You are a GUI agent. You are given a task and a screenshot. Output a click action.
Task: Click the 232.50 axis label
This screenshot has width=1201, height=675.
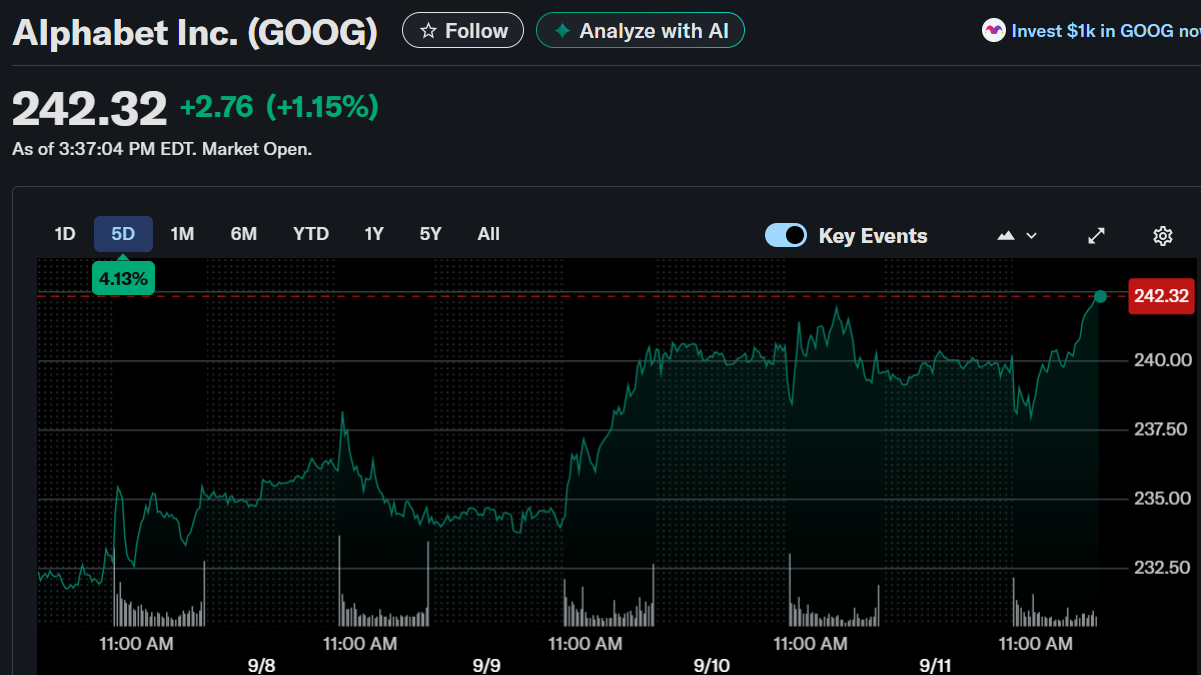1161,568
